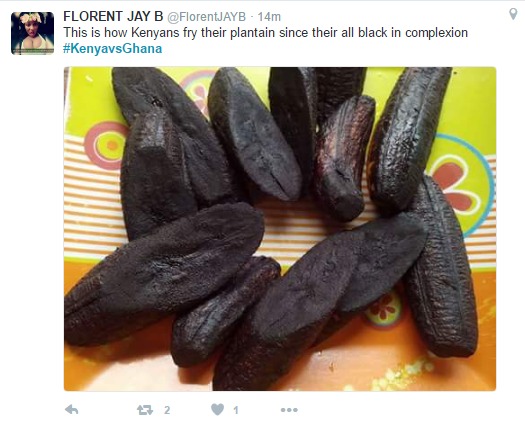Click the FLORENT JAY B display name
Screen dimensions: 525x423
click(x=113, y=16)
